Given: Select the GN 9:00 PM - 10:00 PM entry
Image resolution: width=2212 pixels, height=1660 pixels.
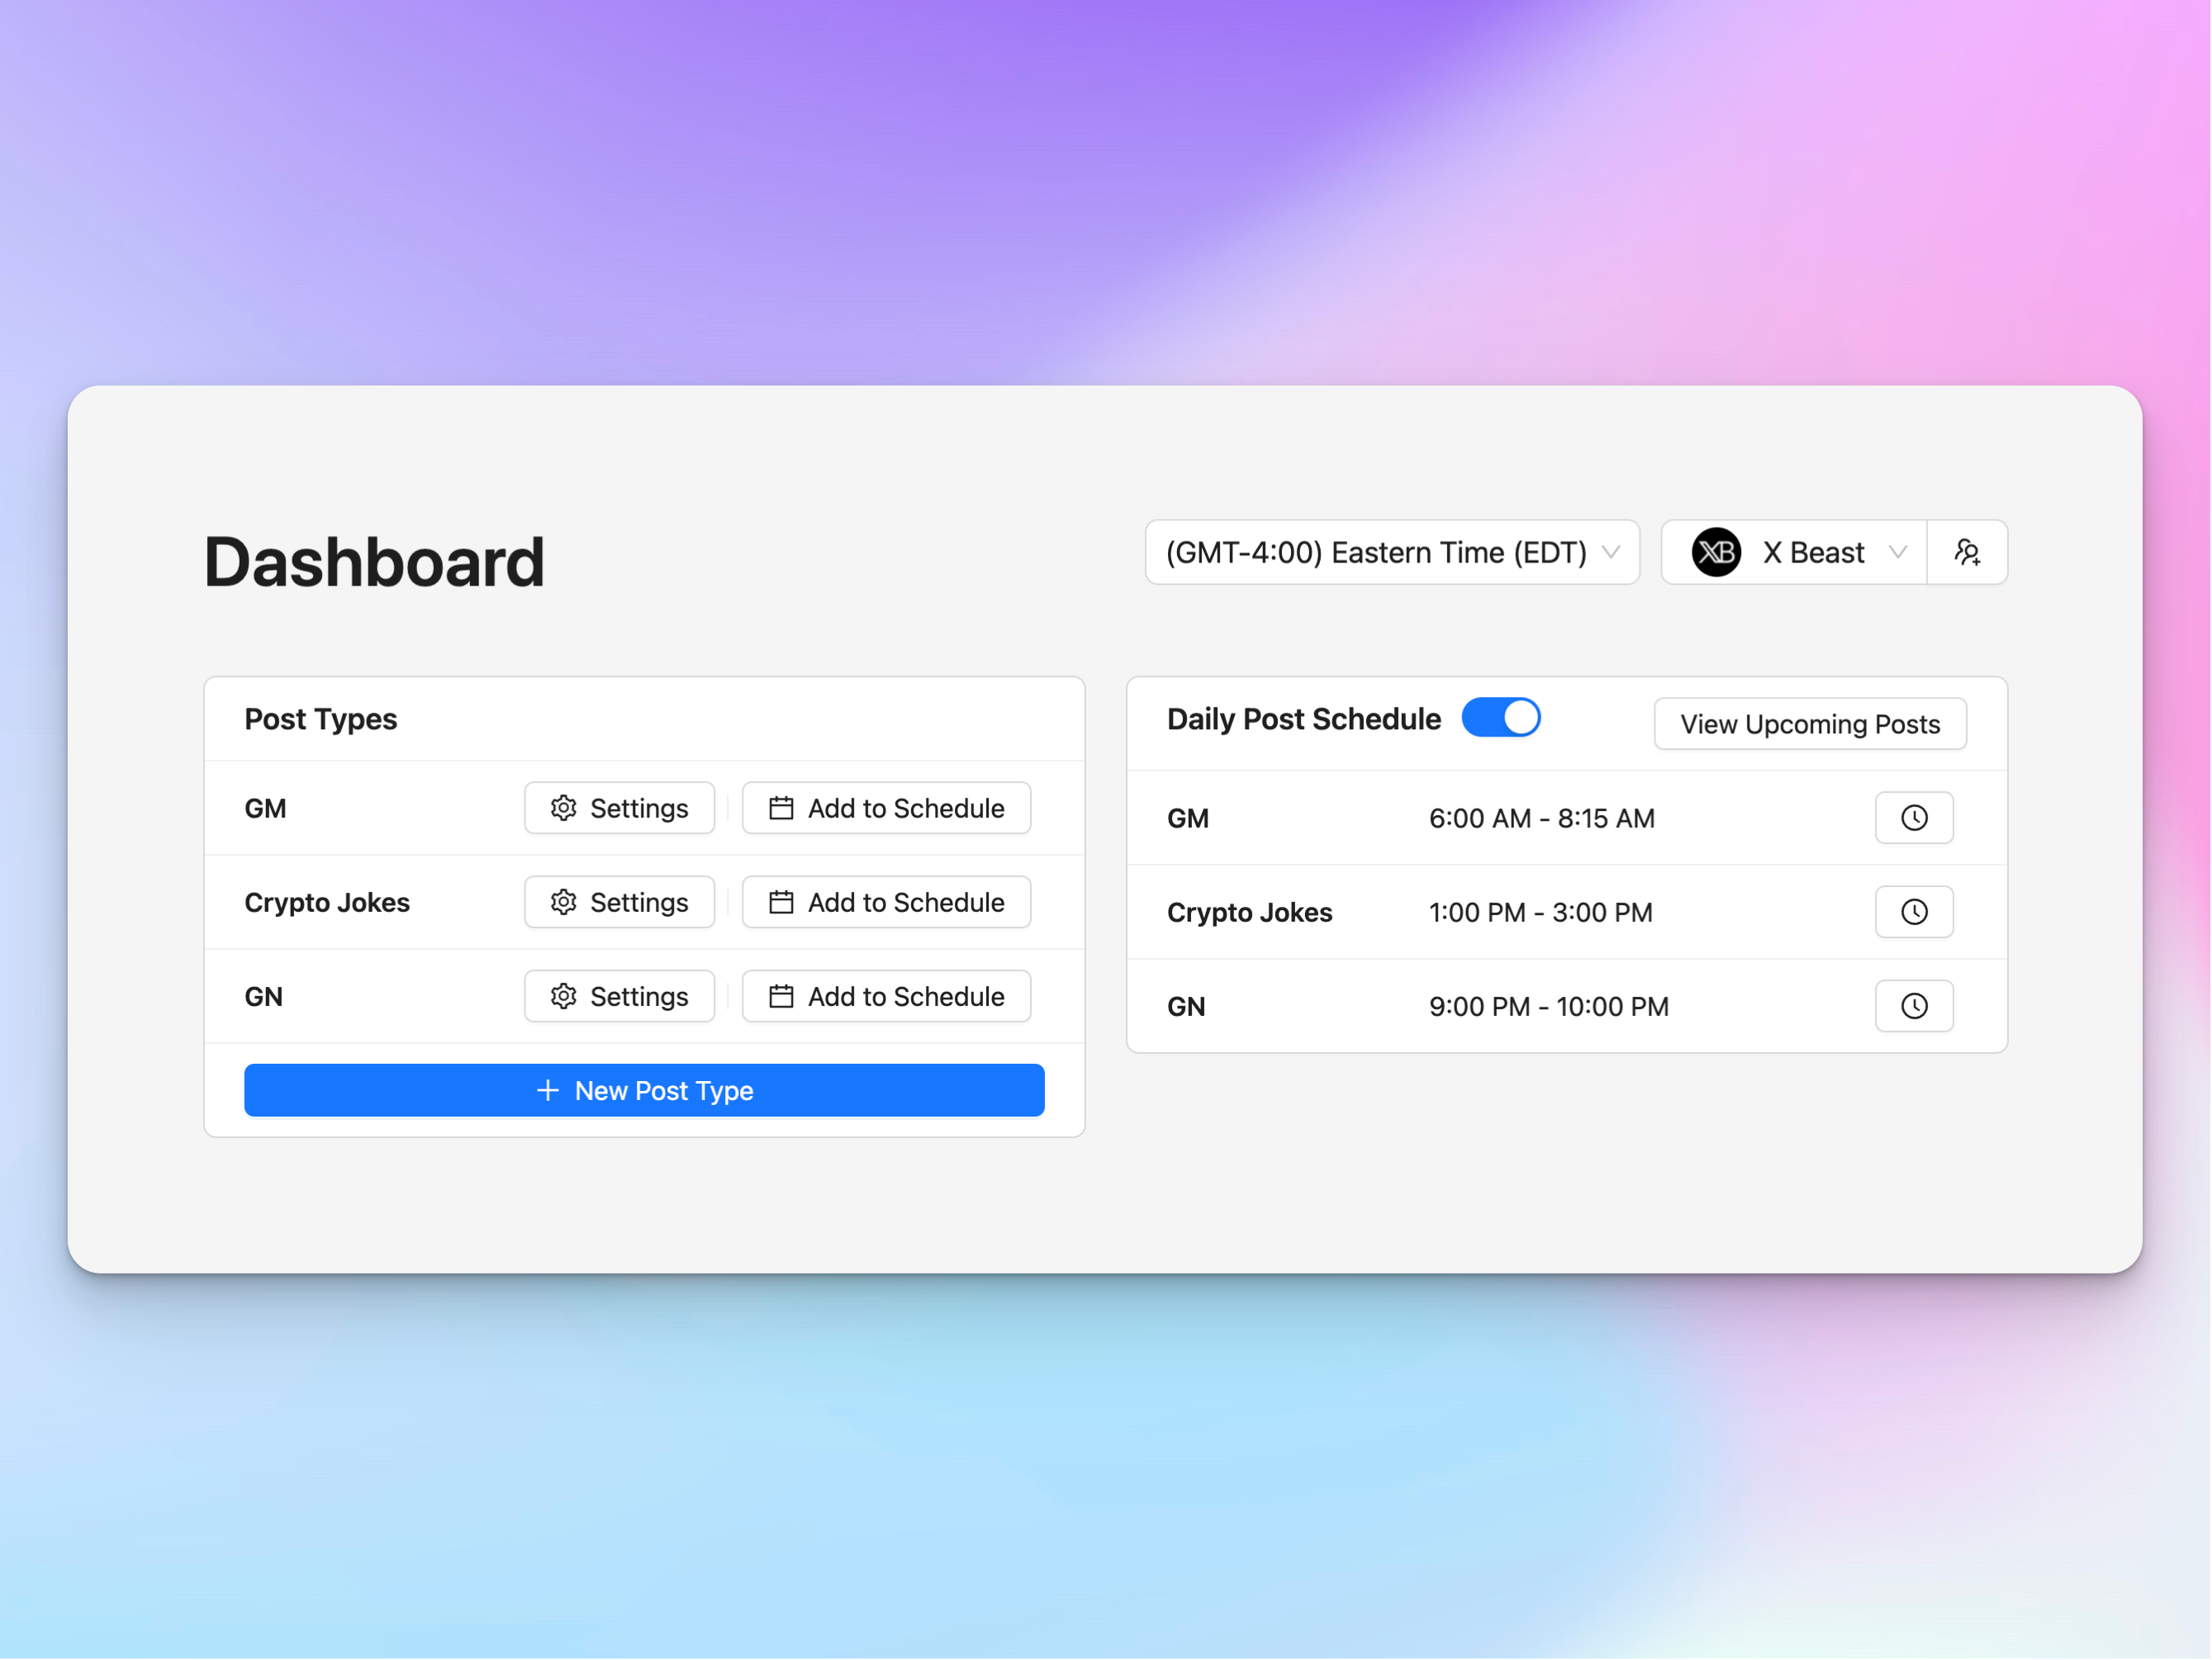Looking at the screenshot, I should tap(1548, 1006).
